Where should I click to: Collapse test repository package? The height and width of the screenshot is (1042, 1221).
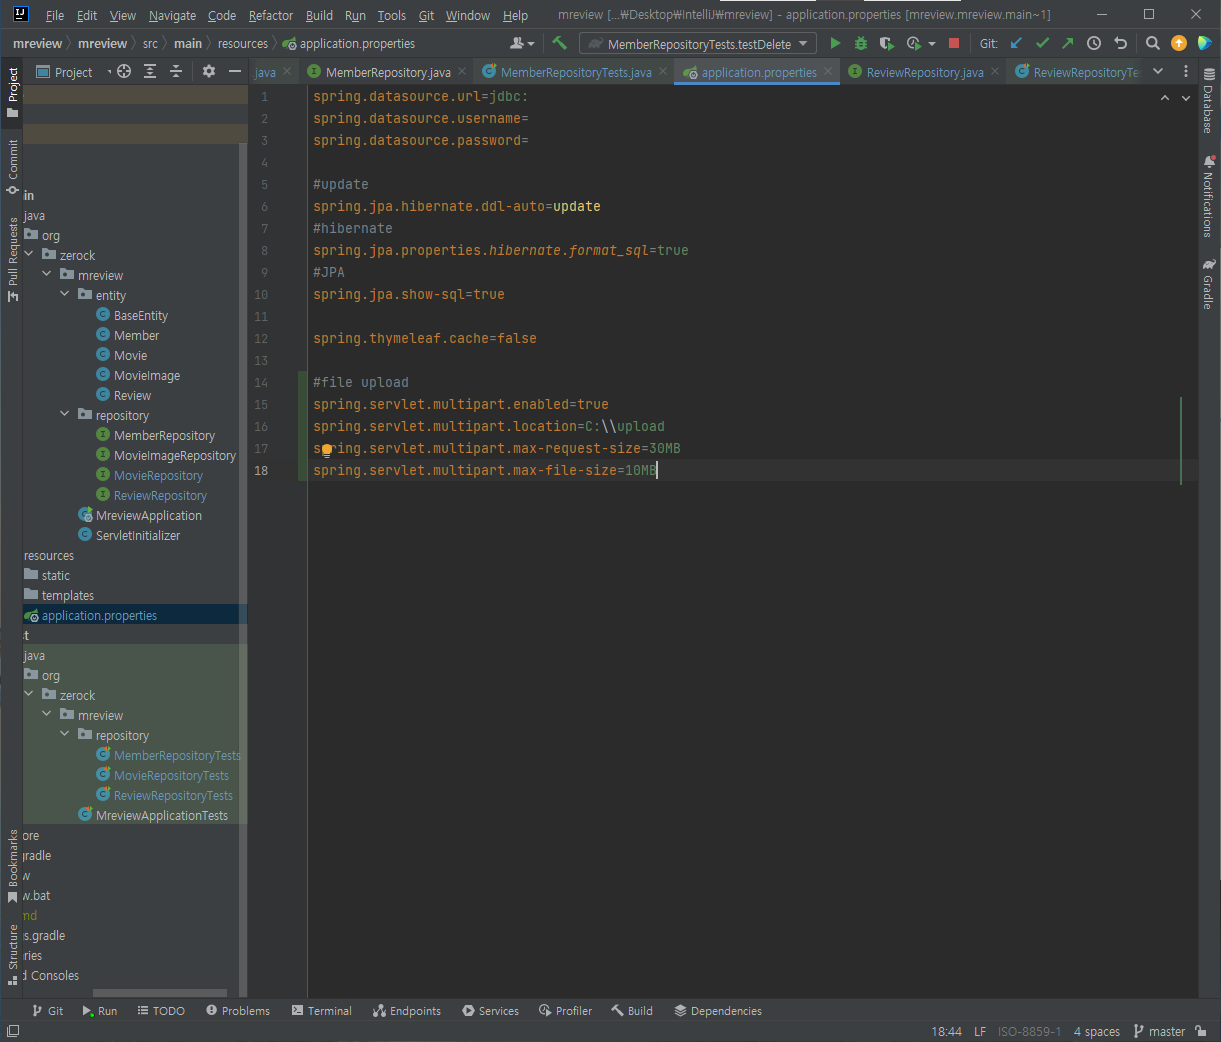coord(65,734)
